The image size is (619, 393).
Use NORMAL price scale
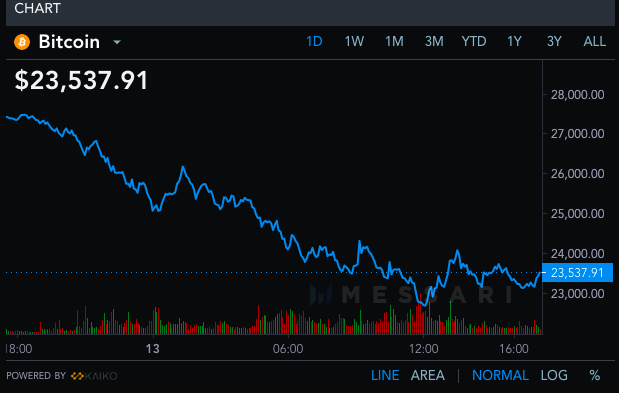(x=500, y=375)
